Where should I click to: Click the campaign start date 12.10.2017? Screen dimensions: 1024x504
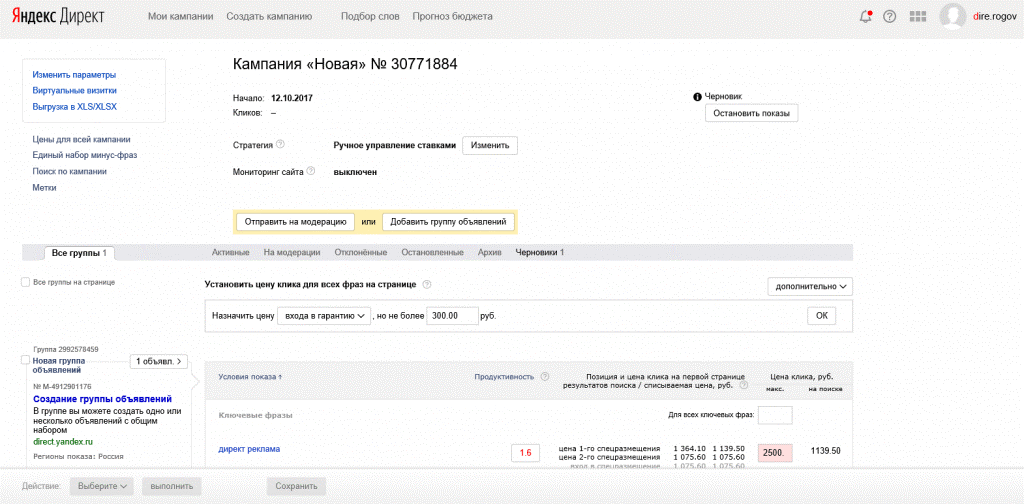click(291, 98)
